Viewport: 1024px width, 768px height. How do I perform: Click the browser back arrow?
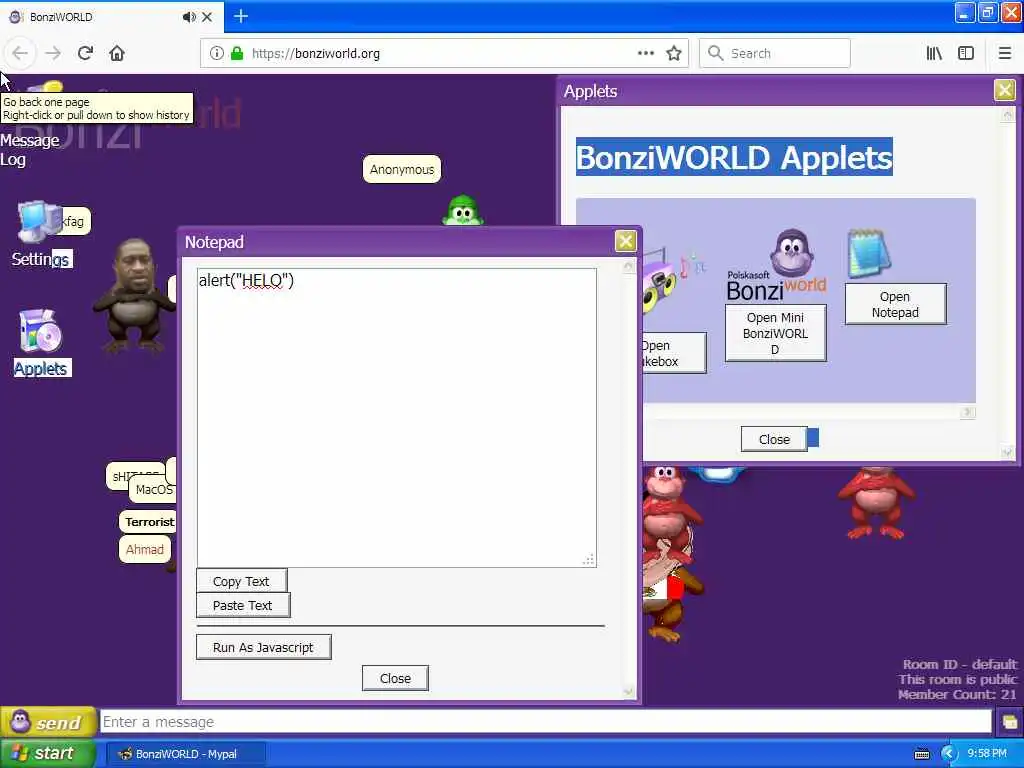(x=20, y=54)
